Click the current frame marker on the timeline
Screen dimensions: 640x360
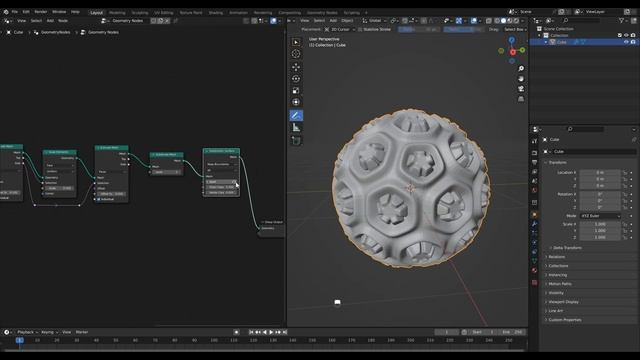[20, 340]
